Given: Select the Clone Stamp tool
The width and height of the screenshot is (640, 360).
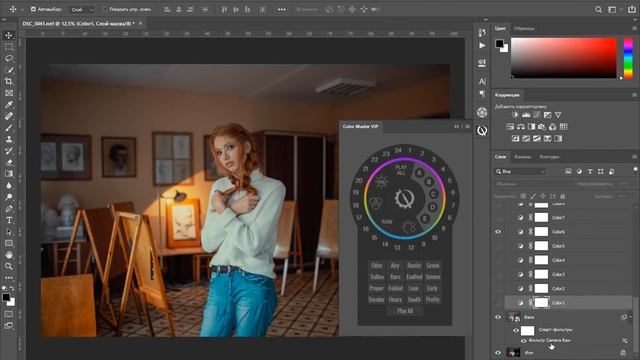Looking at the screenshot, I should [x=9, y=139].
